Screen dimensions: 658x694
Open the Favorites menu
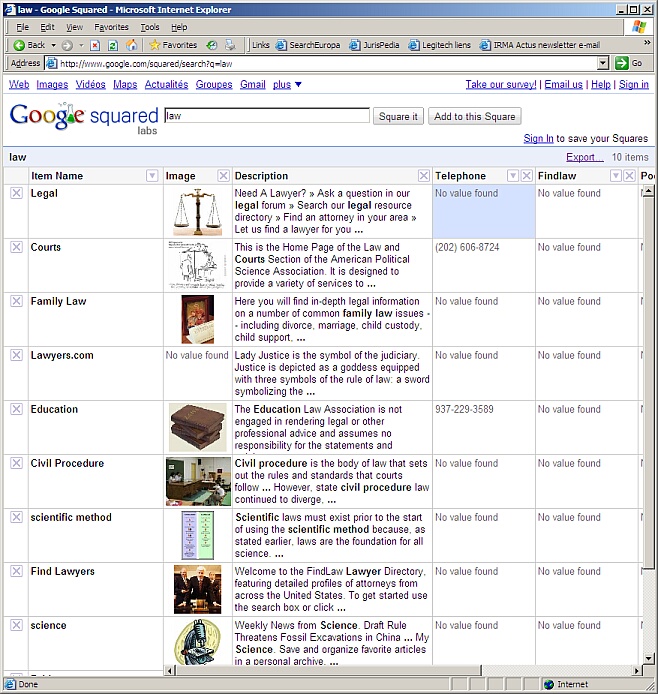tap(111, 27)
